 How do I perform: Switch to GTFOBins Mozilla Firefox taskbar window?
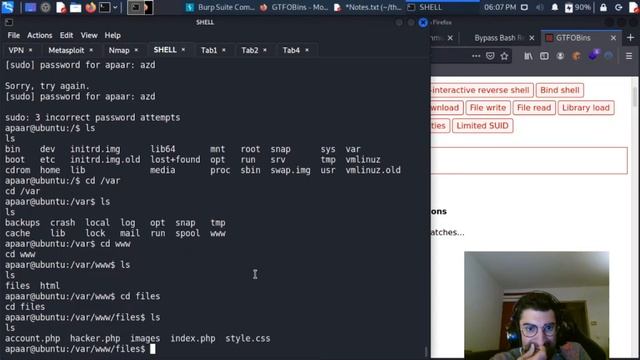[294, 7]
